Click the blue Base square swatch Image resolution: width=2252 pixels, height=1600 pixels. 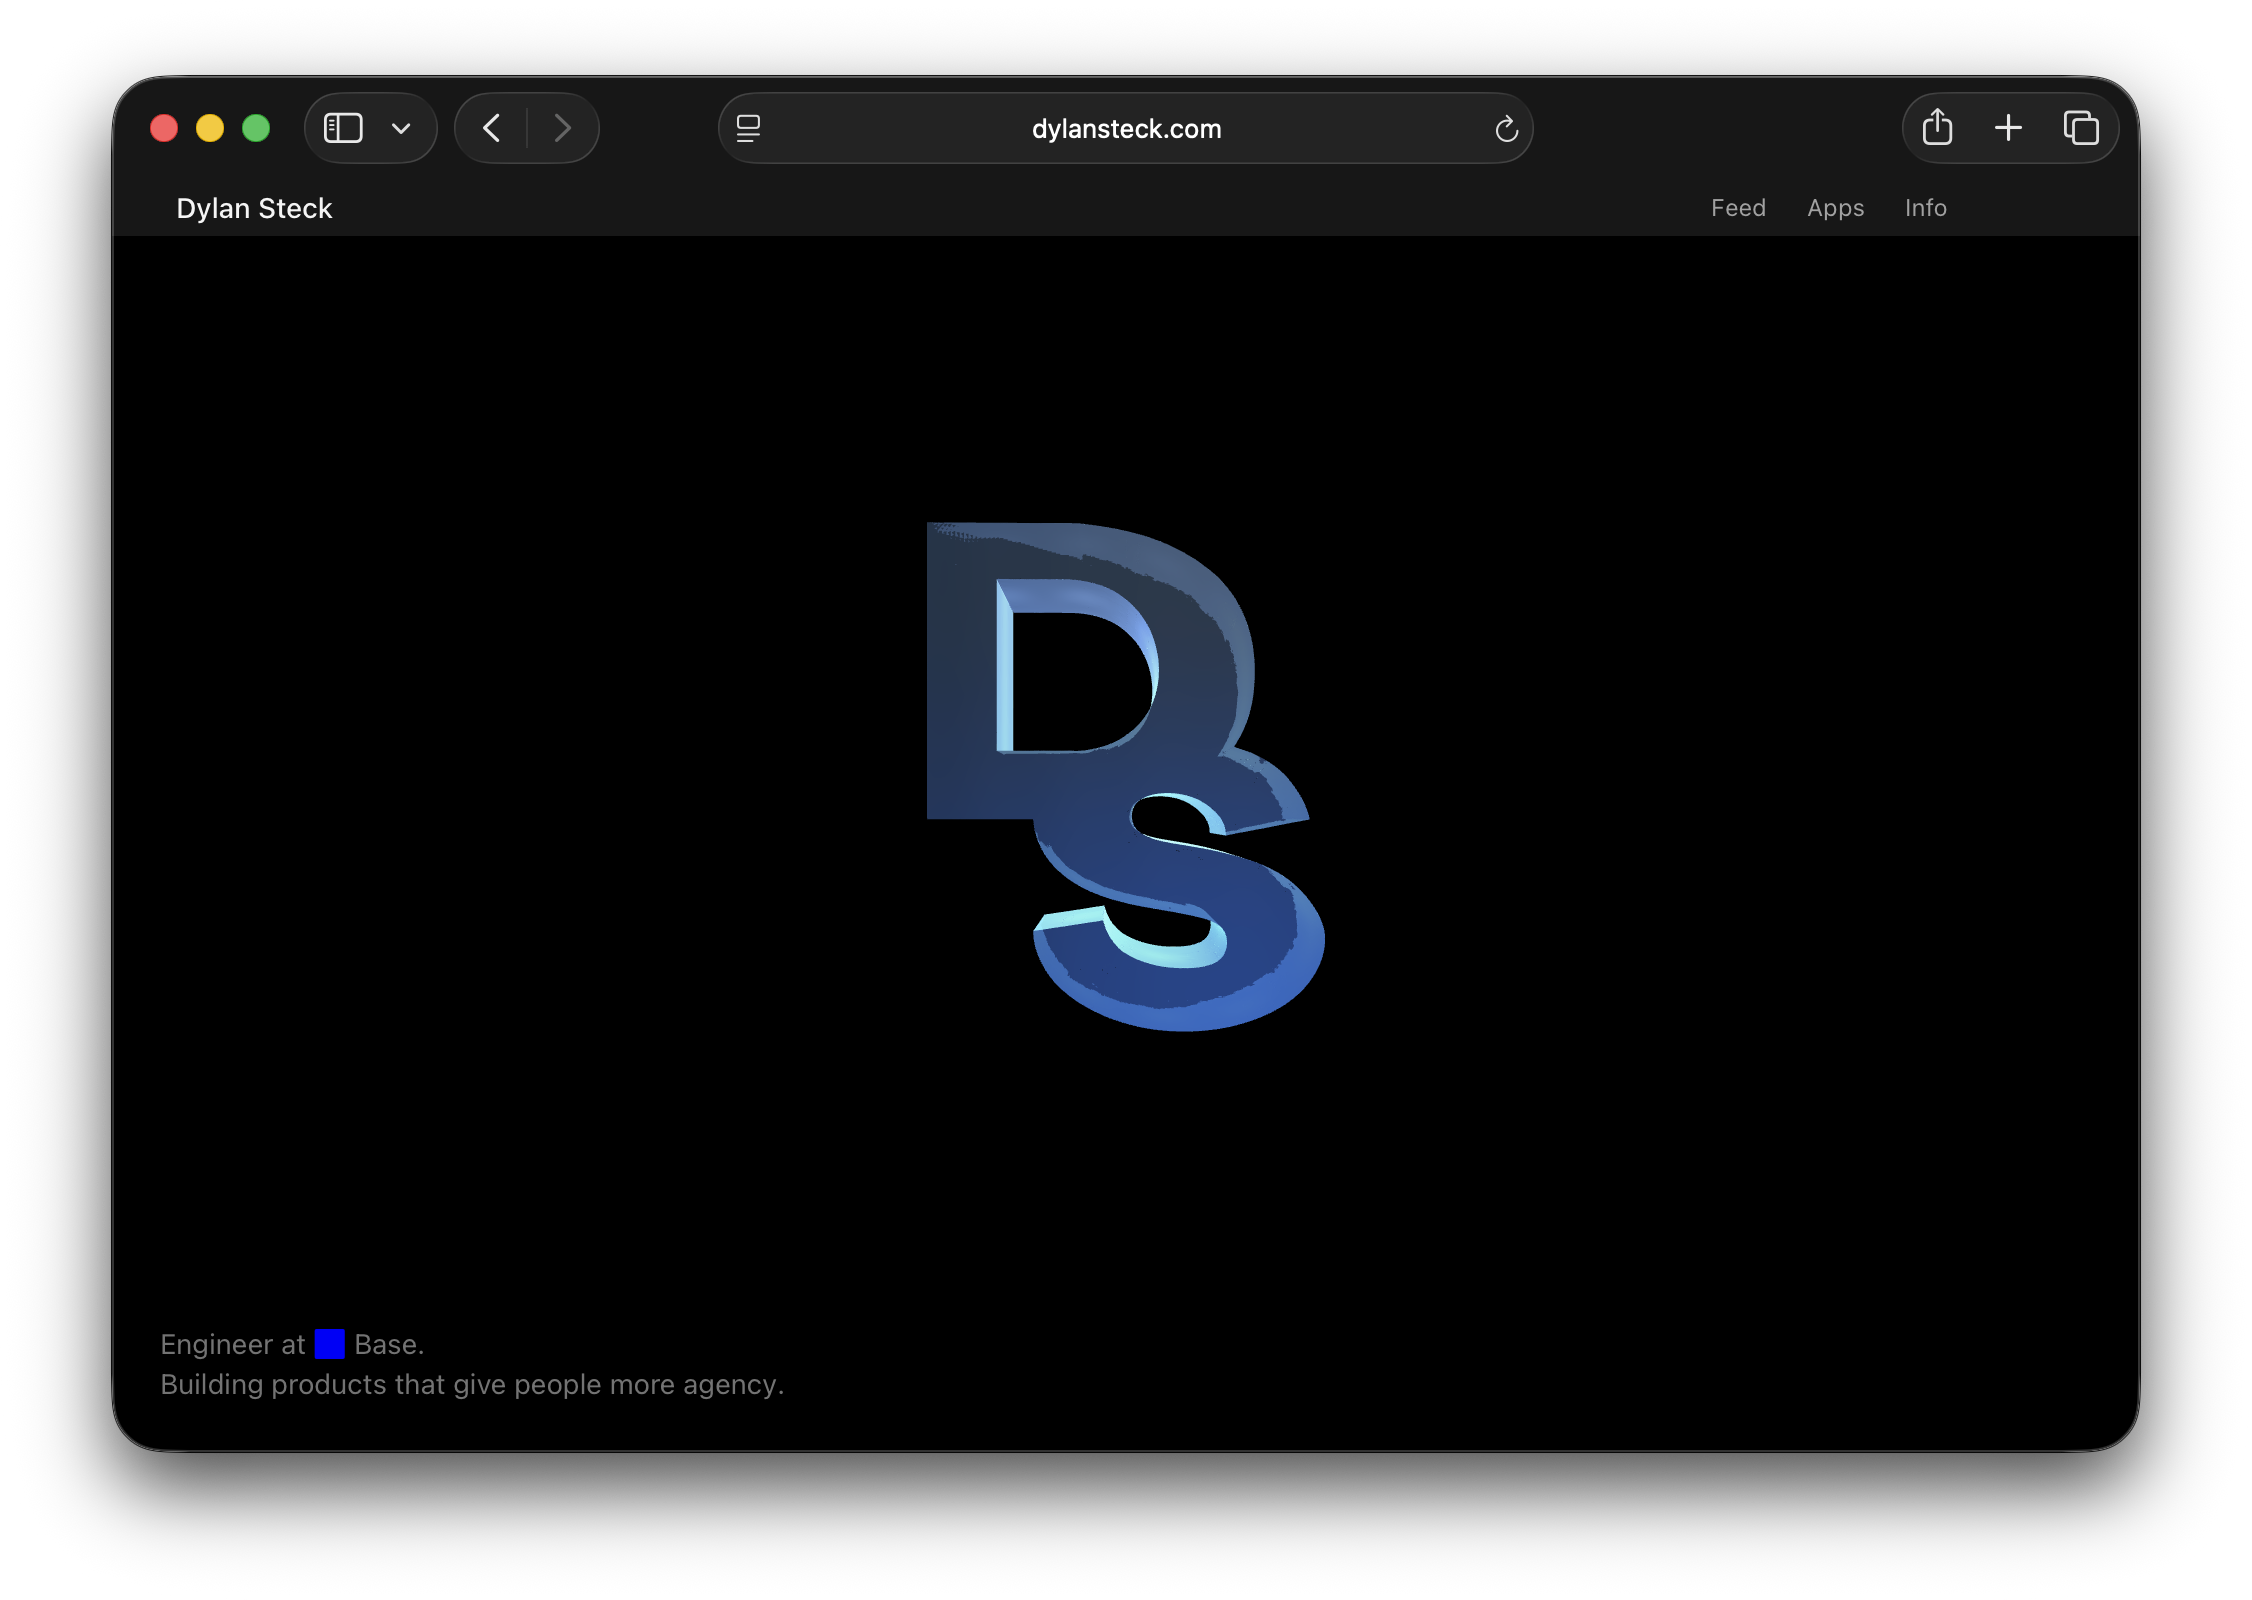(x=330, y=1344)
